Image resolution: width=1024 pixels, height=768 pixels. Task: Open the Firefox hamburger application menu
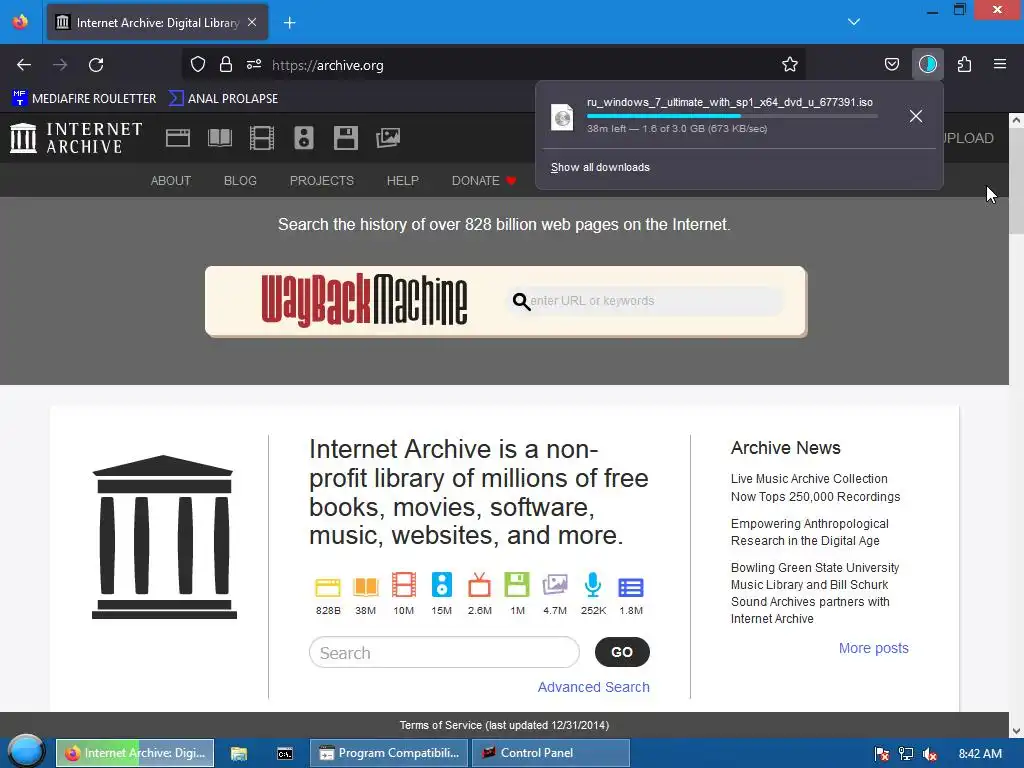[x=1000, y=65]
